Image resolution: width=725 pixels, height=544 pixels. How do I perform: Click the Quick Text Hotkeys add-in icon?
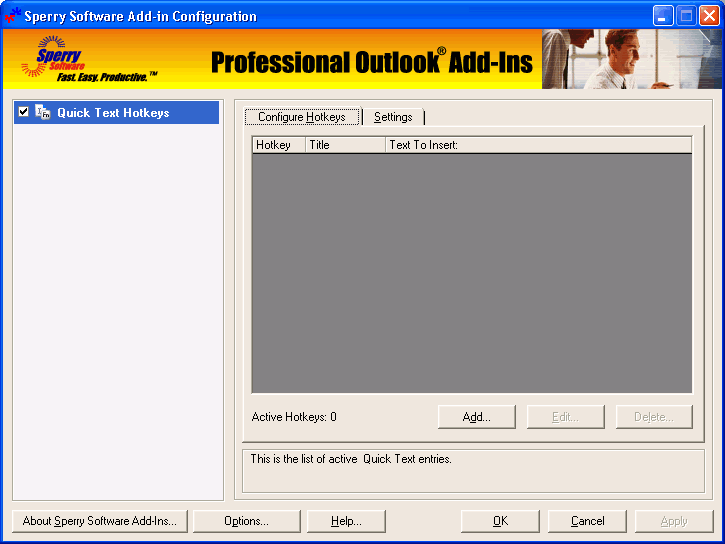click(x=43, y=112)
